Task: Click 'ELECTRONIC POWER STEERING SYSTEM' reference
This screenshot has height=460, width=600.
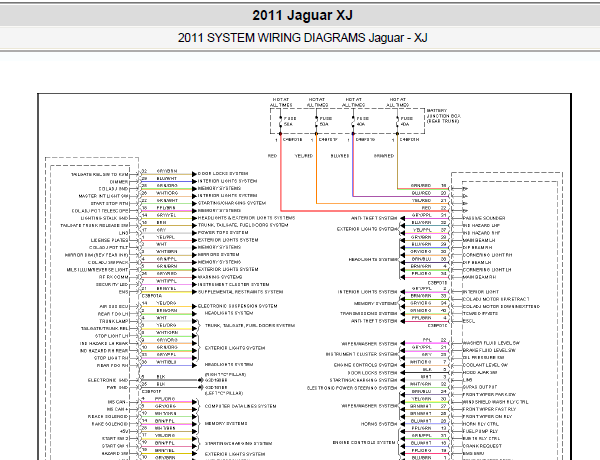Action: (352, 388)
